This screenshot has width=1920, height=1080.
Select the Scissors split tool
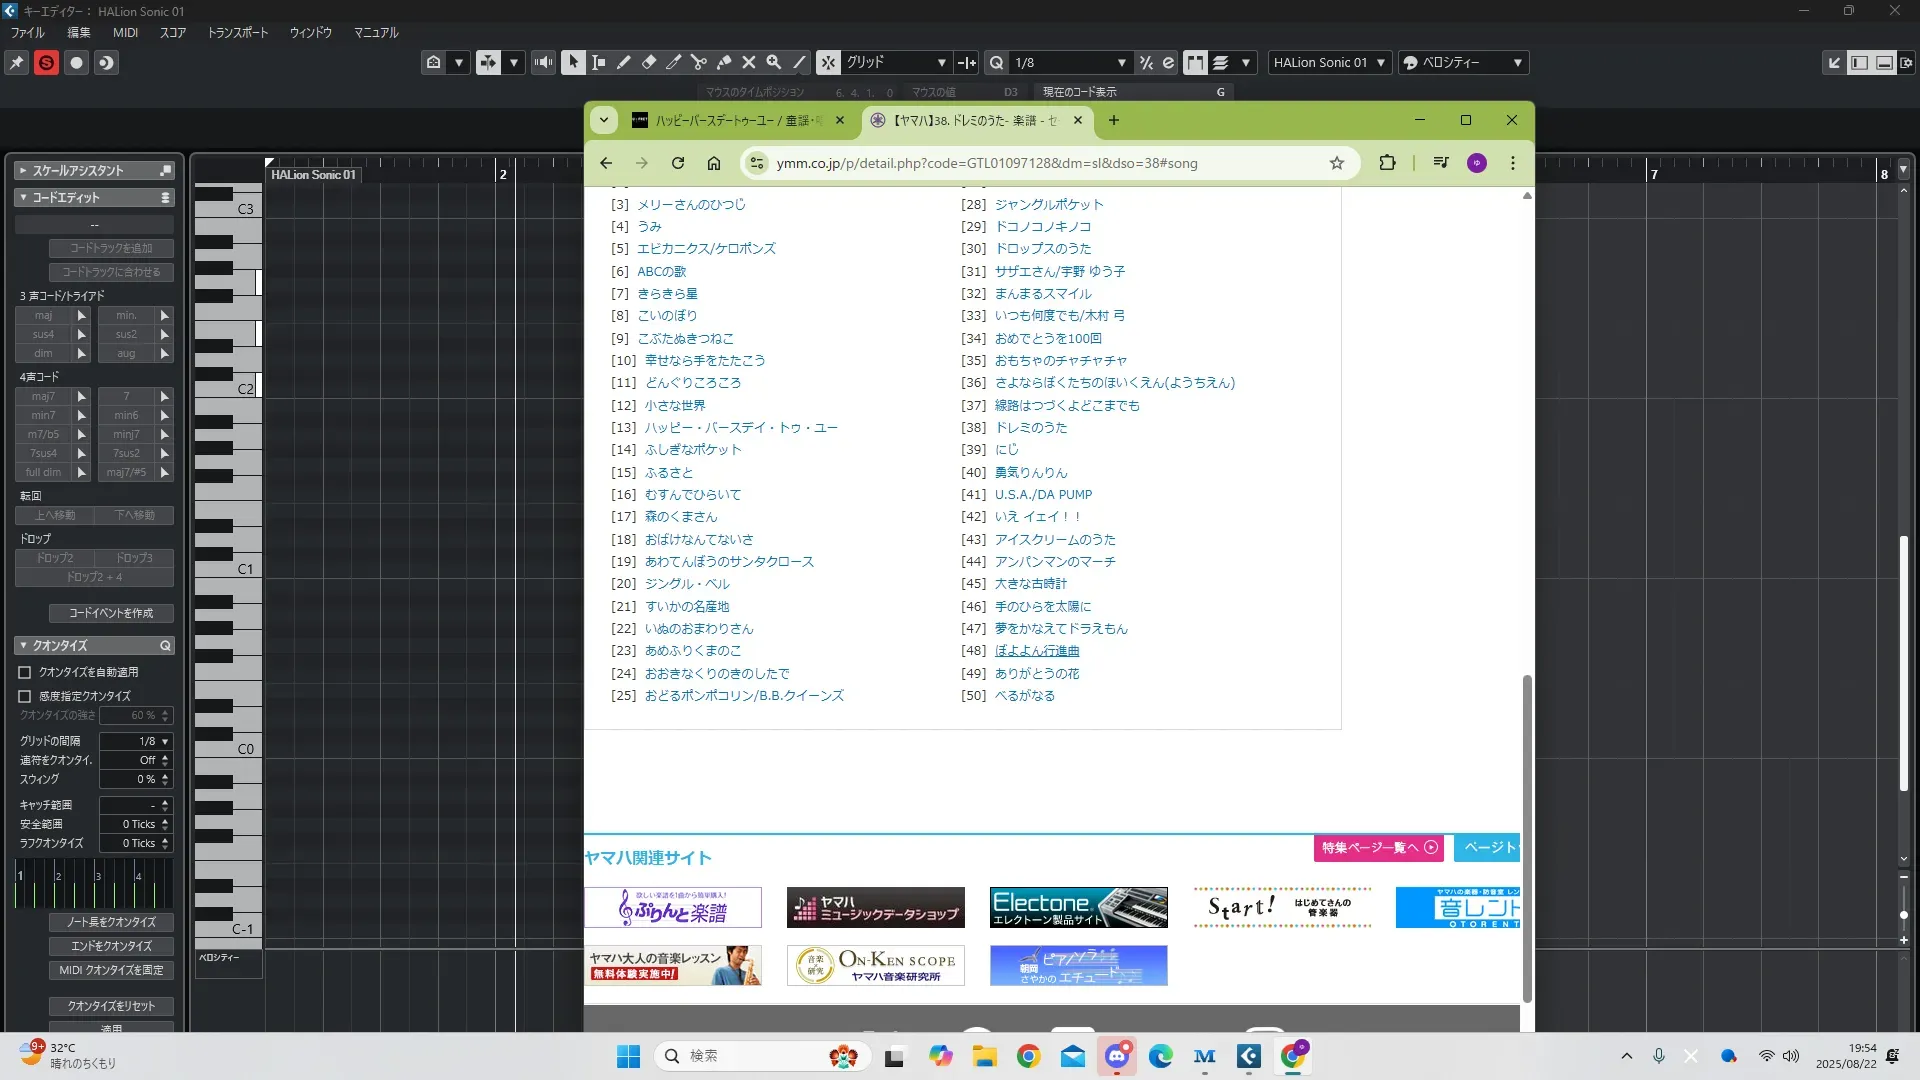[699, 62]
